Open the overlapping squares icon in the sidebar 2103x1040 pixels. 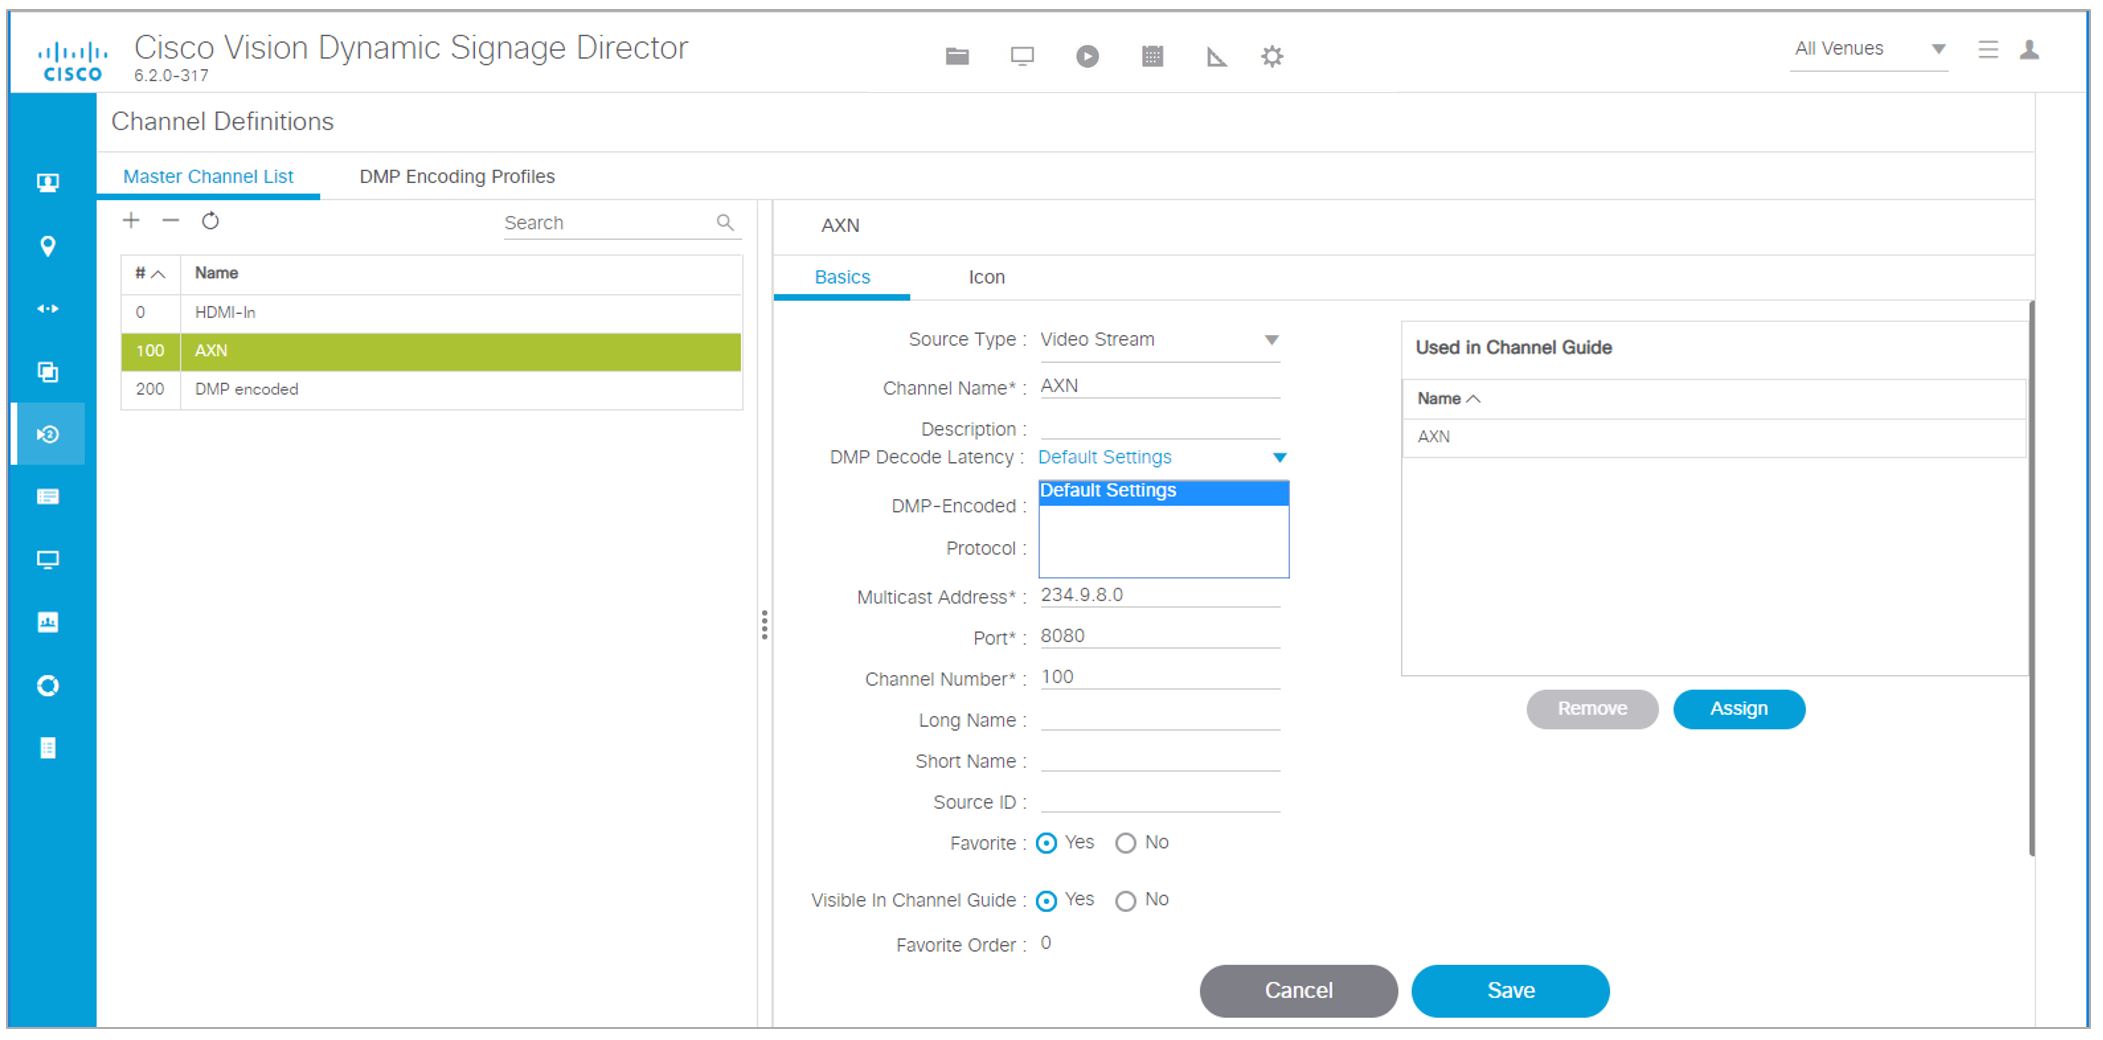[x=48, y=372]
